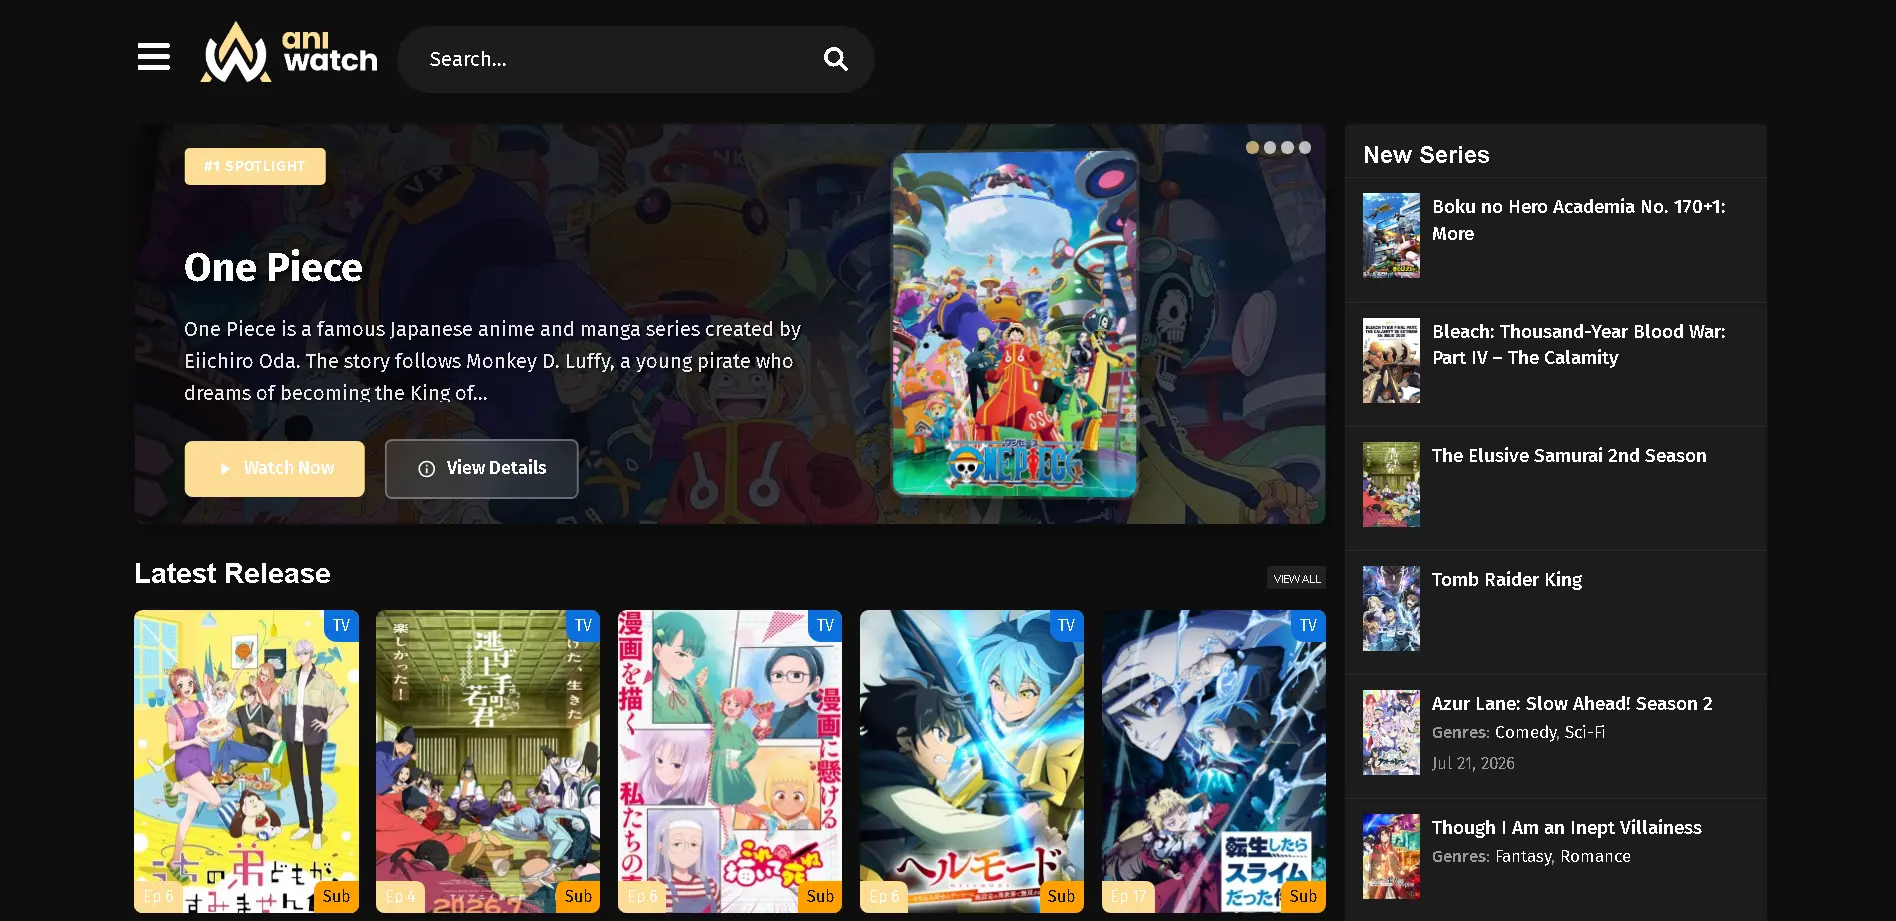Open the Slime release card with Ep 17
1896x921 pixels.
point(1214,761)
